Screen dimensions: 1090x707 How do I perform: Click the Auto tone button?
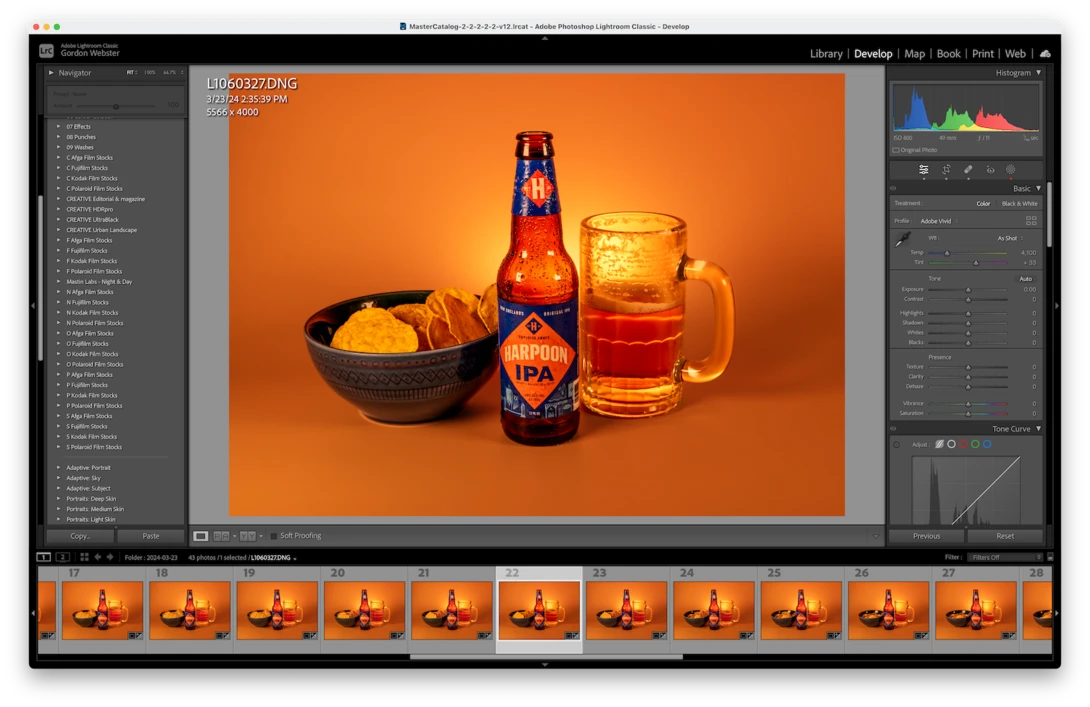(x=1025, y=279)
